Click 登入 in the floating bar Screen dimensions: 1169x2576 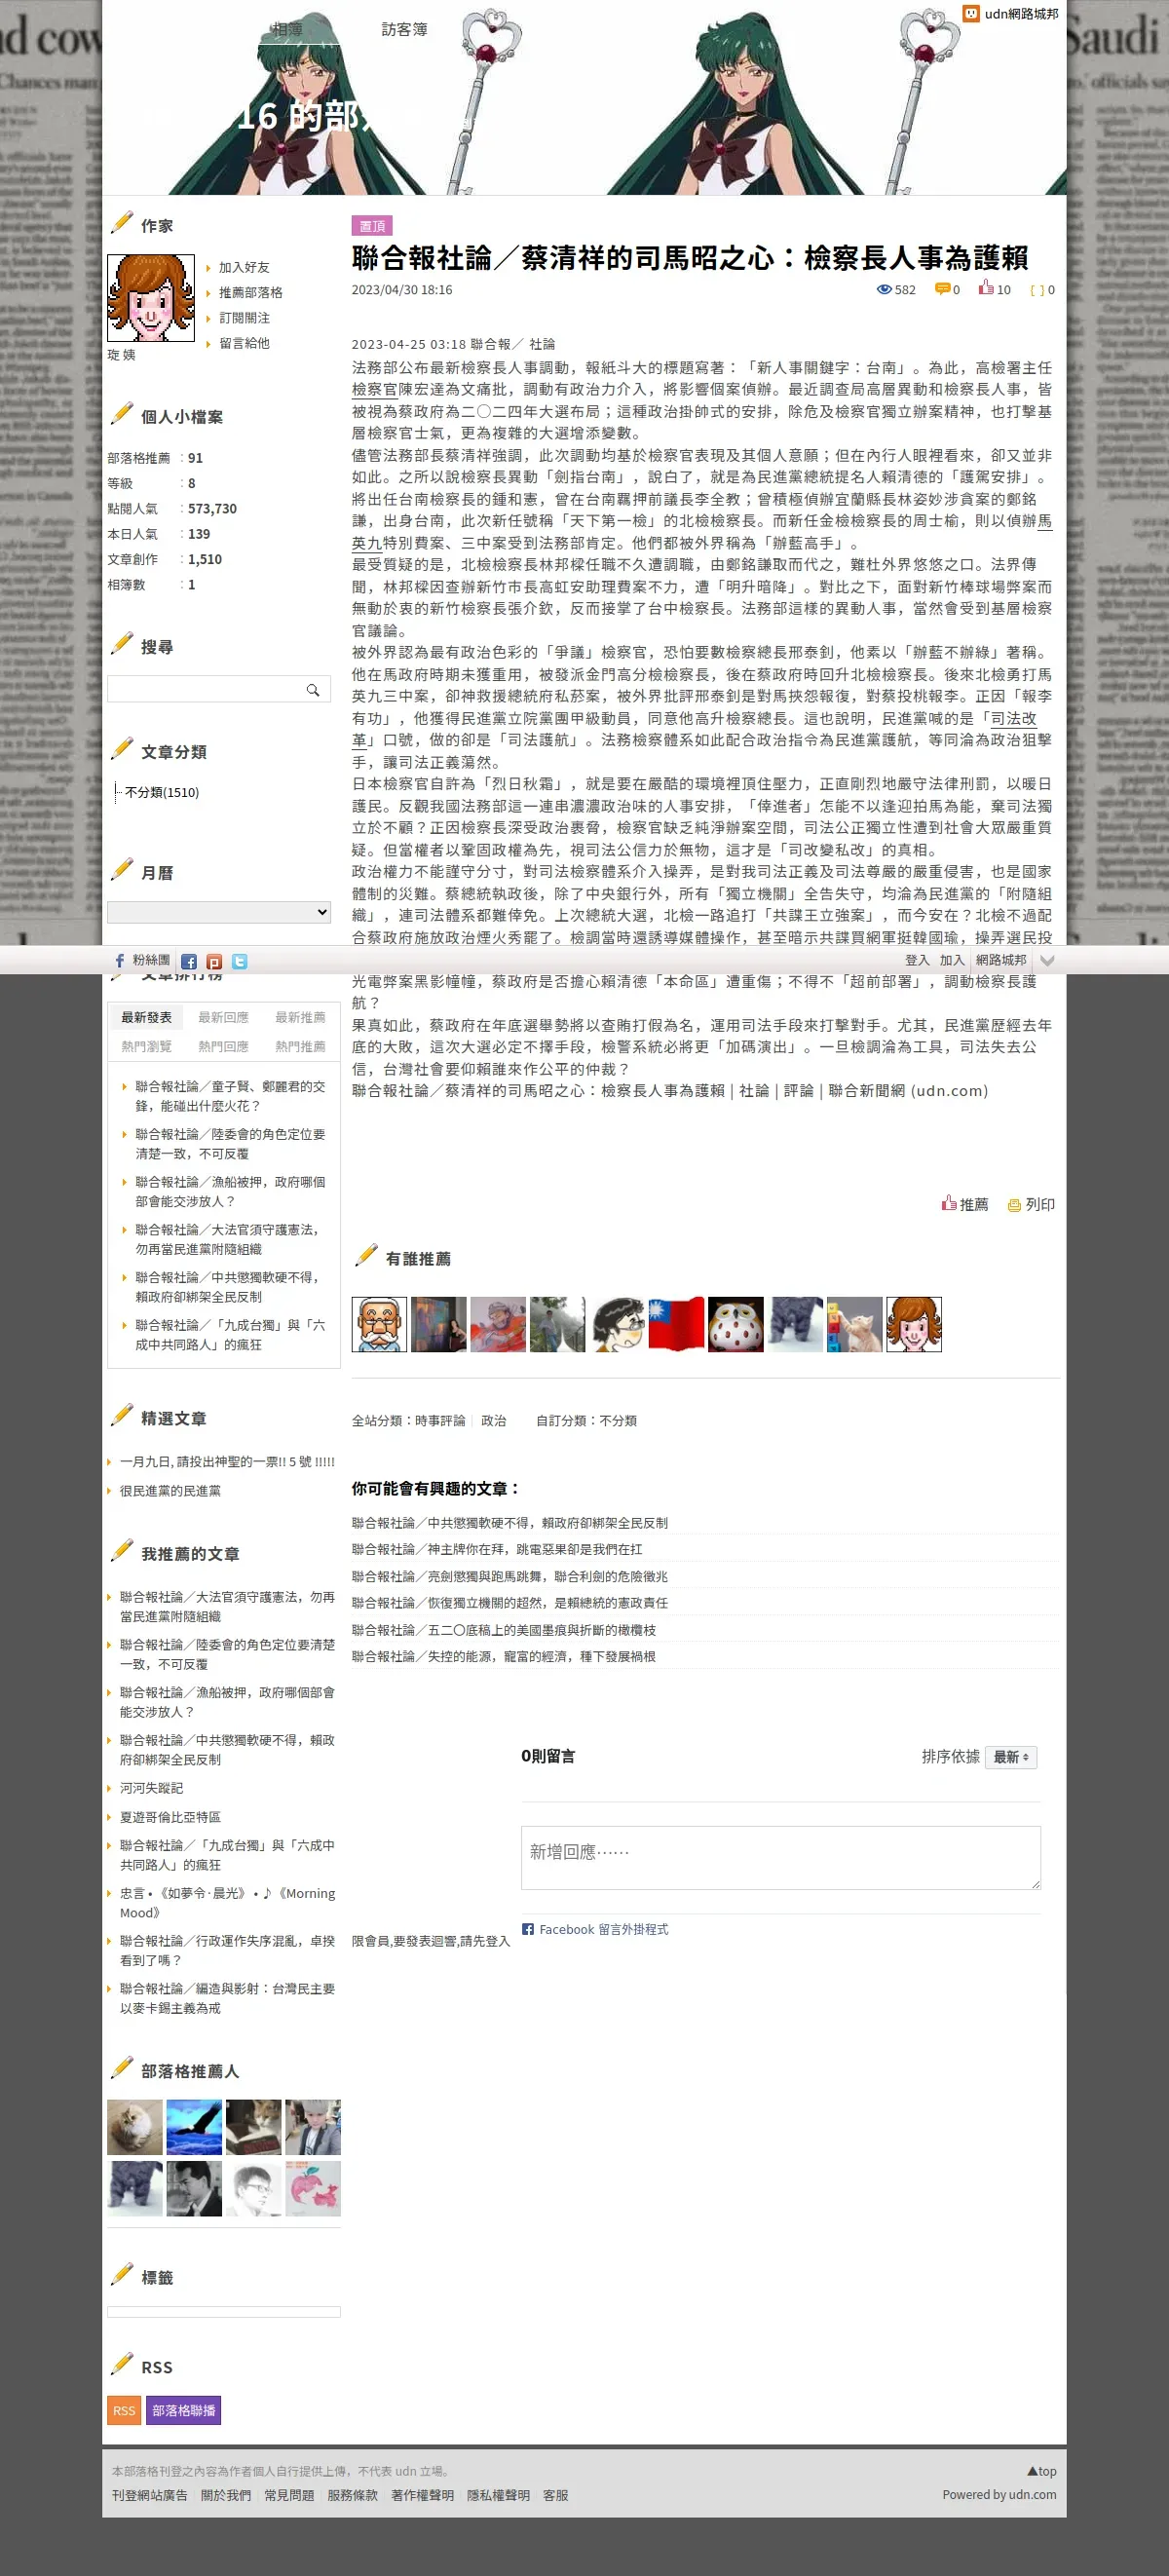click(x=917, y=960)
